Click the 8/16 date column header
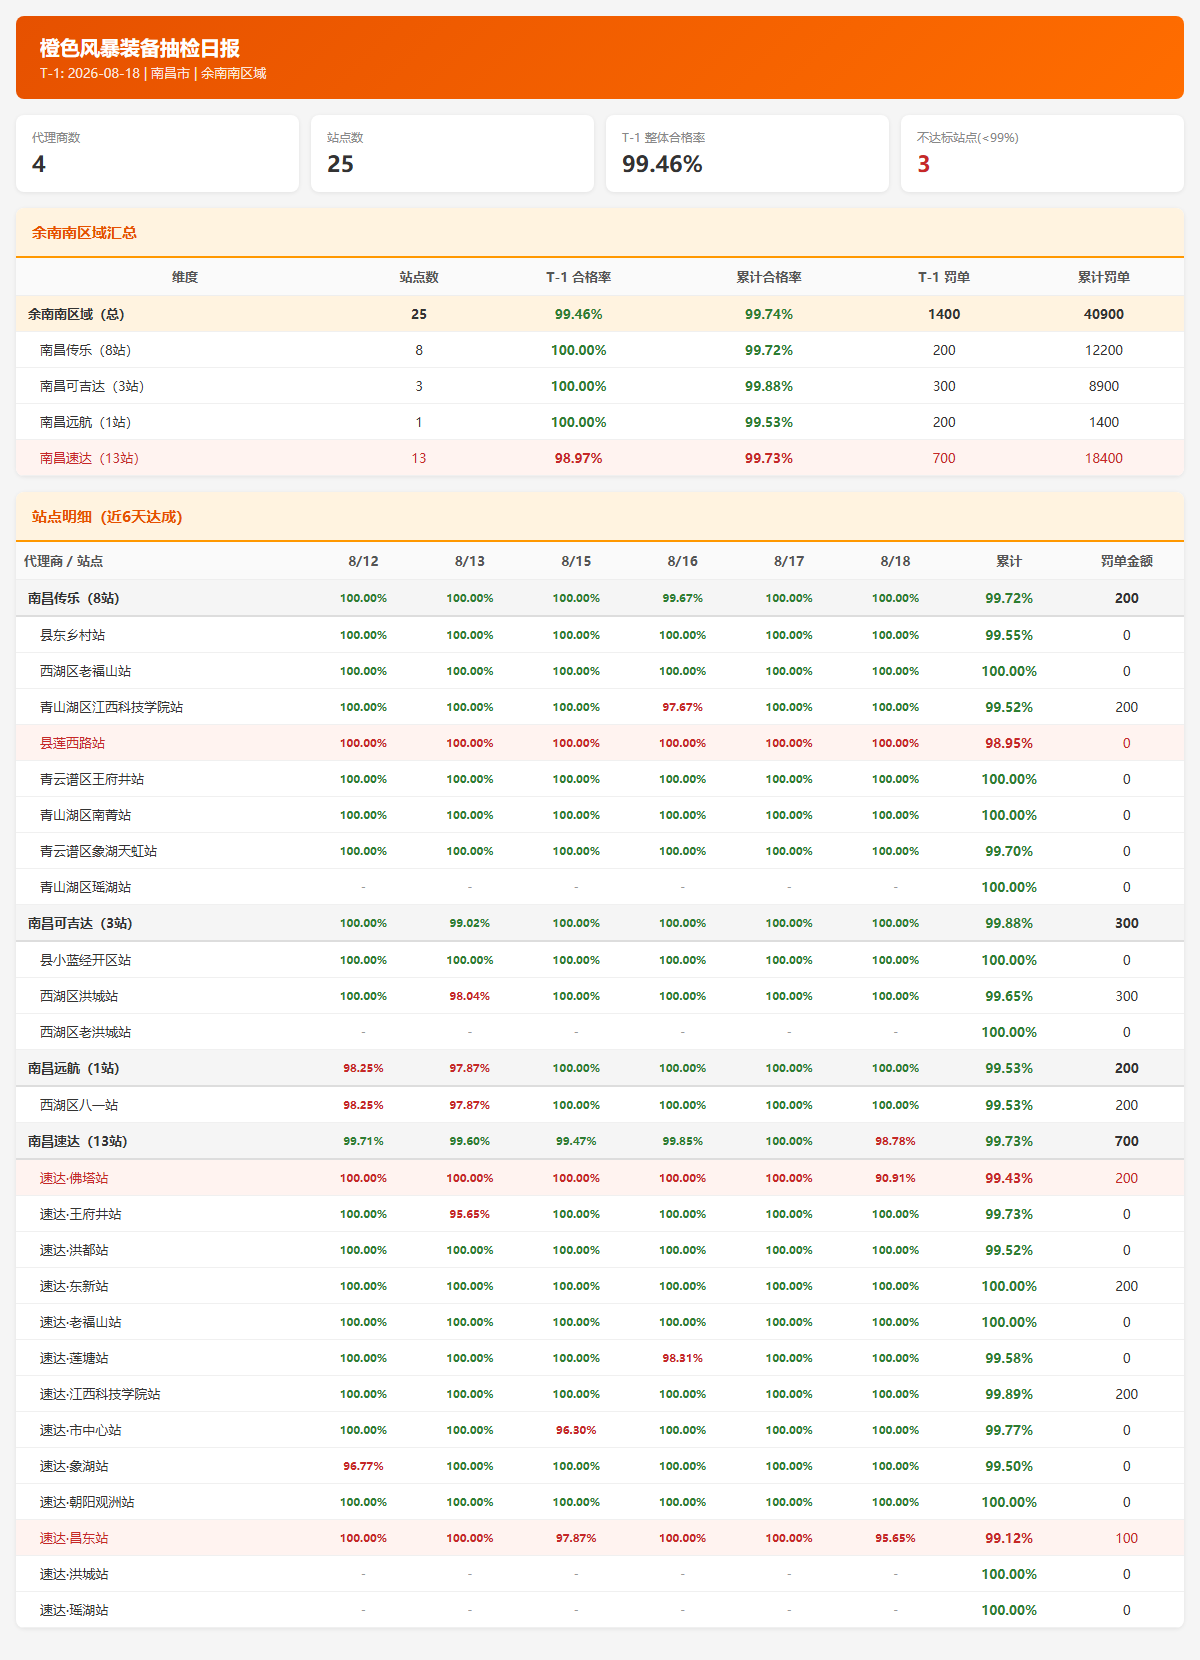Viewport: 1200px width, 1660px height. (682, 561)
